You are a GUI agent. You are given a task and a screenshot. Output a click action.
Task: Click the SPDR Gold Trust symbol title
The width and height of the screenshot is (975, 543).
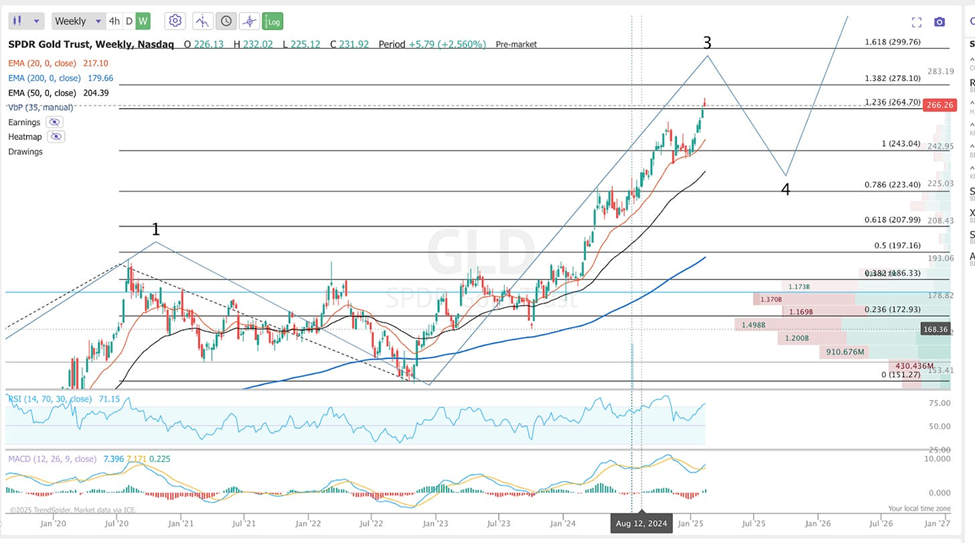tap(91, 44)
